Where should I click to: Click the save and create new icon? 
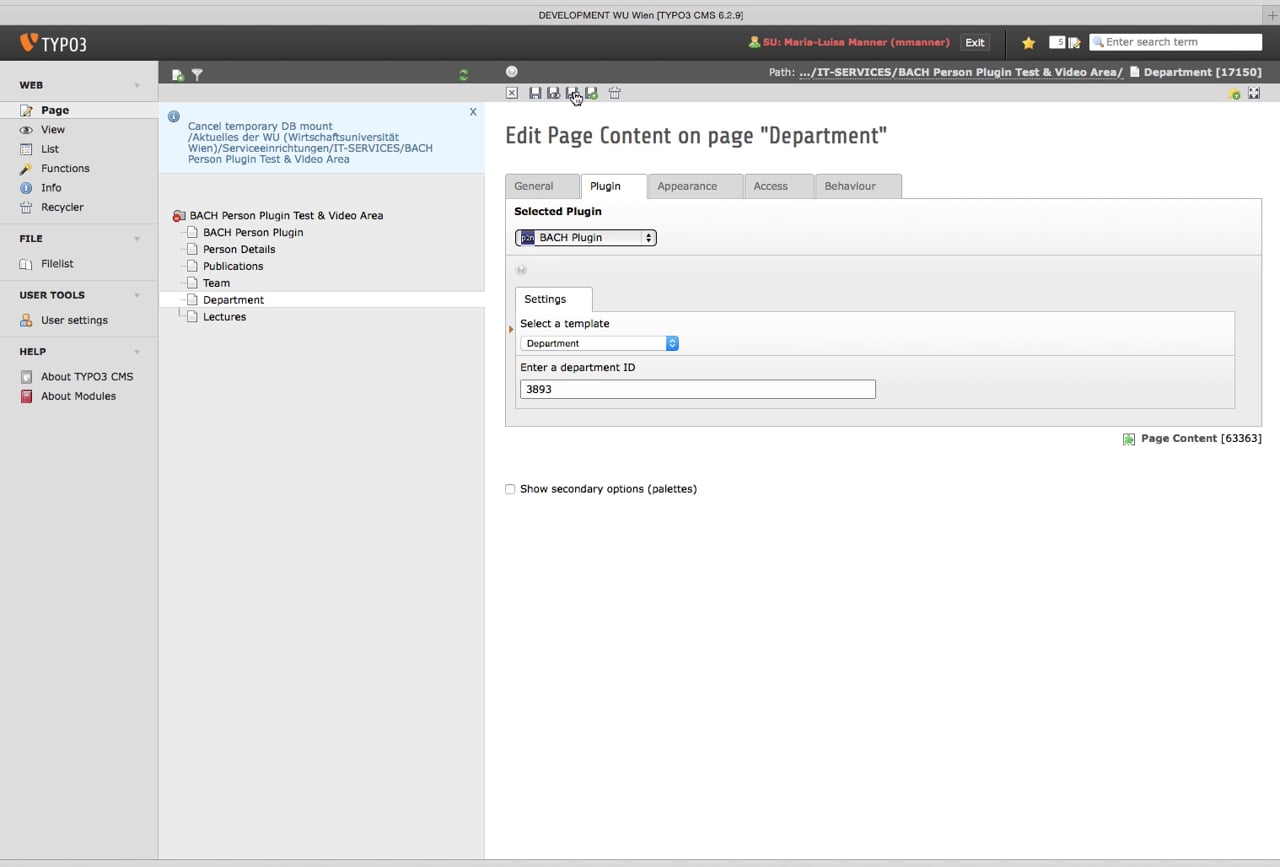(592, 93)
